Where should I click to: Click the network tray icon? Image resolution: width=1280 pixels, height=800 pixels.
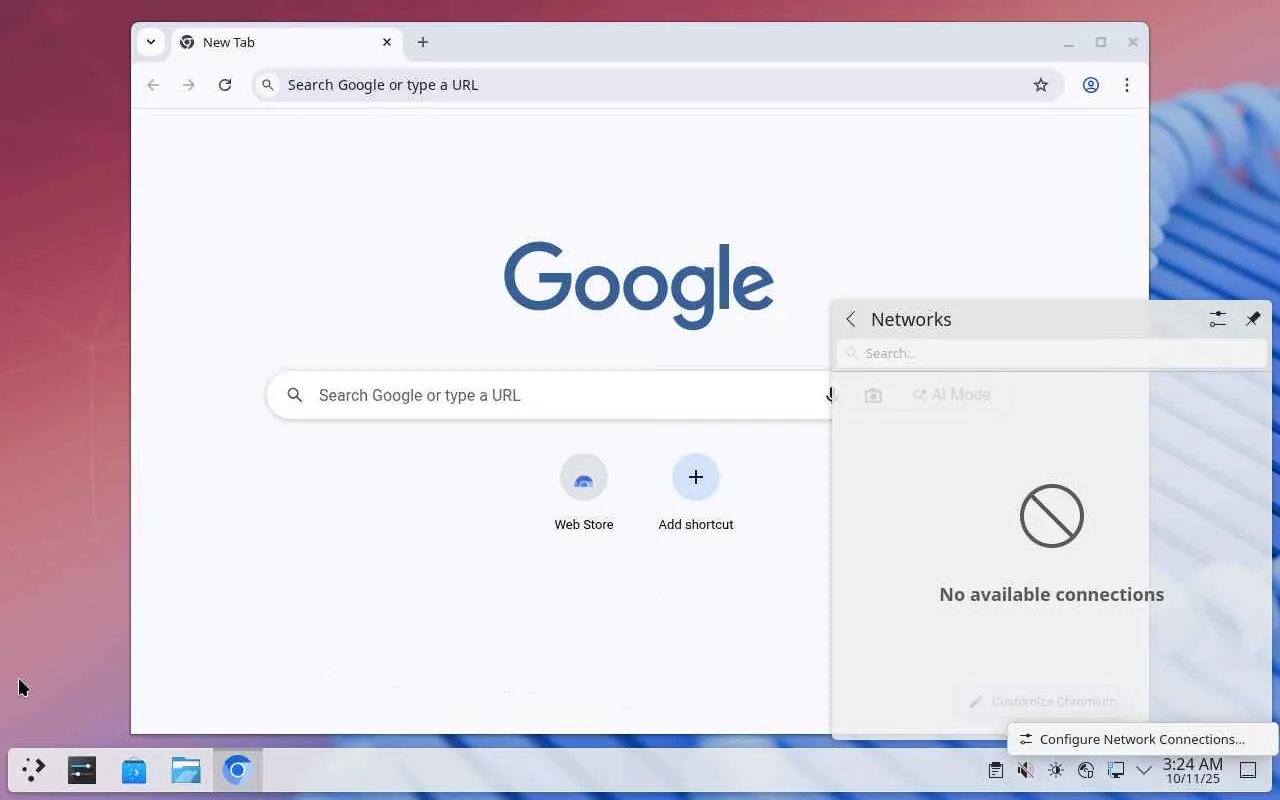1116,770
